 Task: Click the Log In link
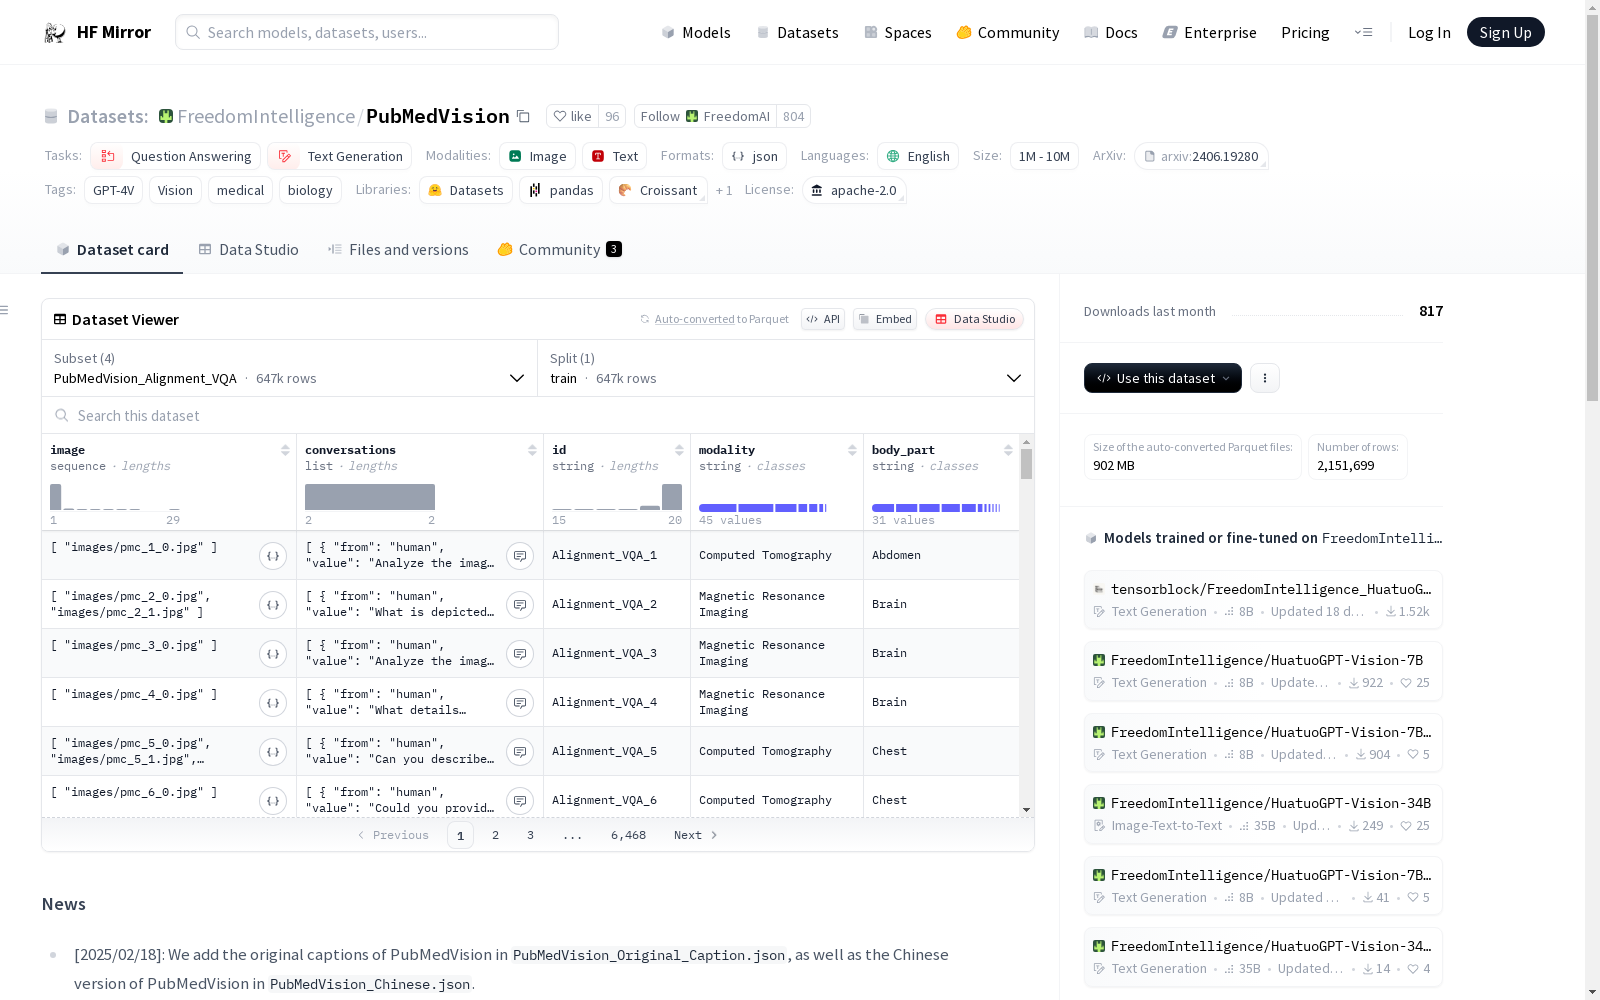point(1429,33)
